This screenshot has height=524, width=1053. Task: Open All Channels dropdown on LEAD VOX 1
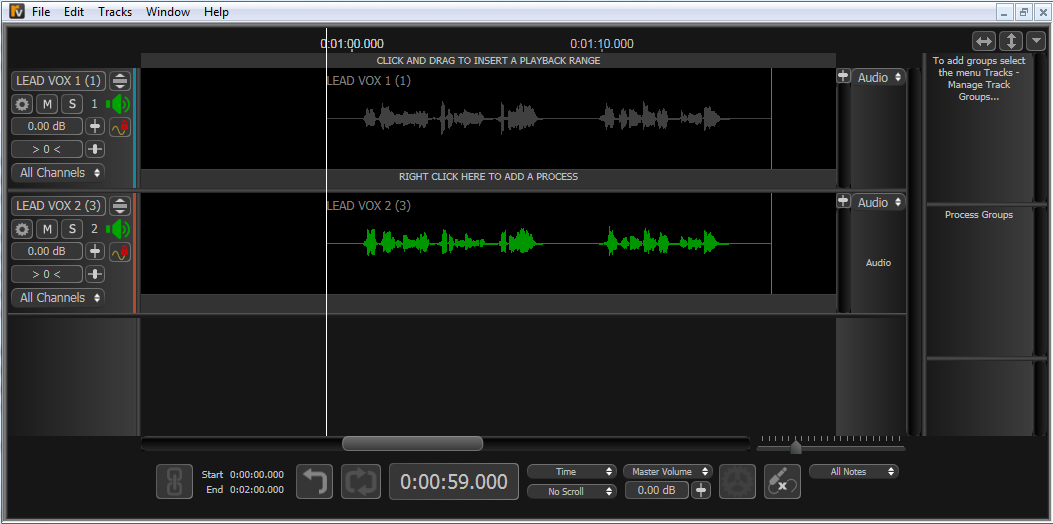pos(58,172)
